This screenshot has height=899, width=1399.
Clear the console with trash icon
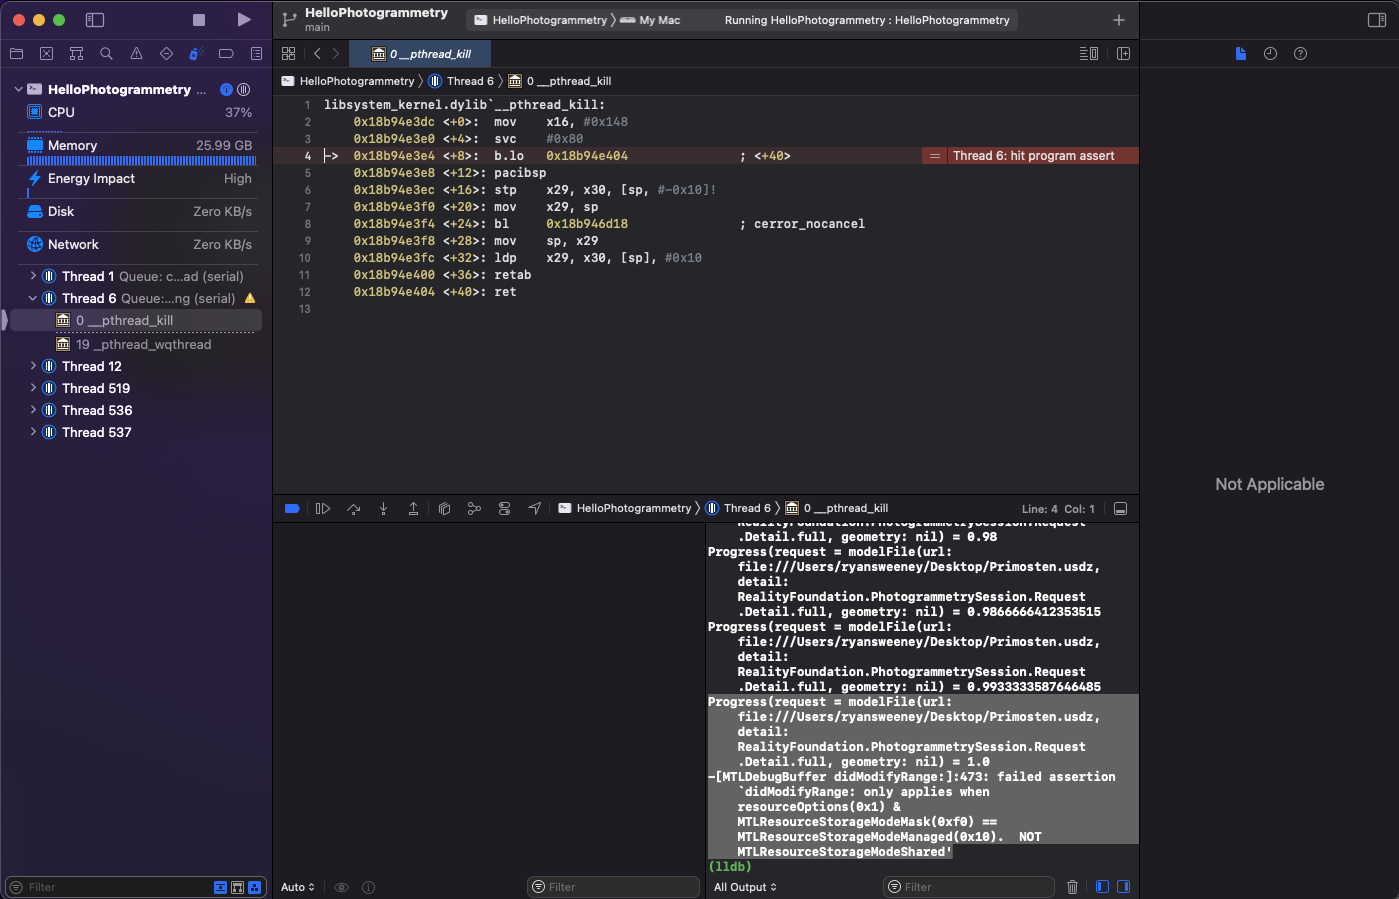pos(1072,887)
